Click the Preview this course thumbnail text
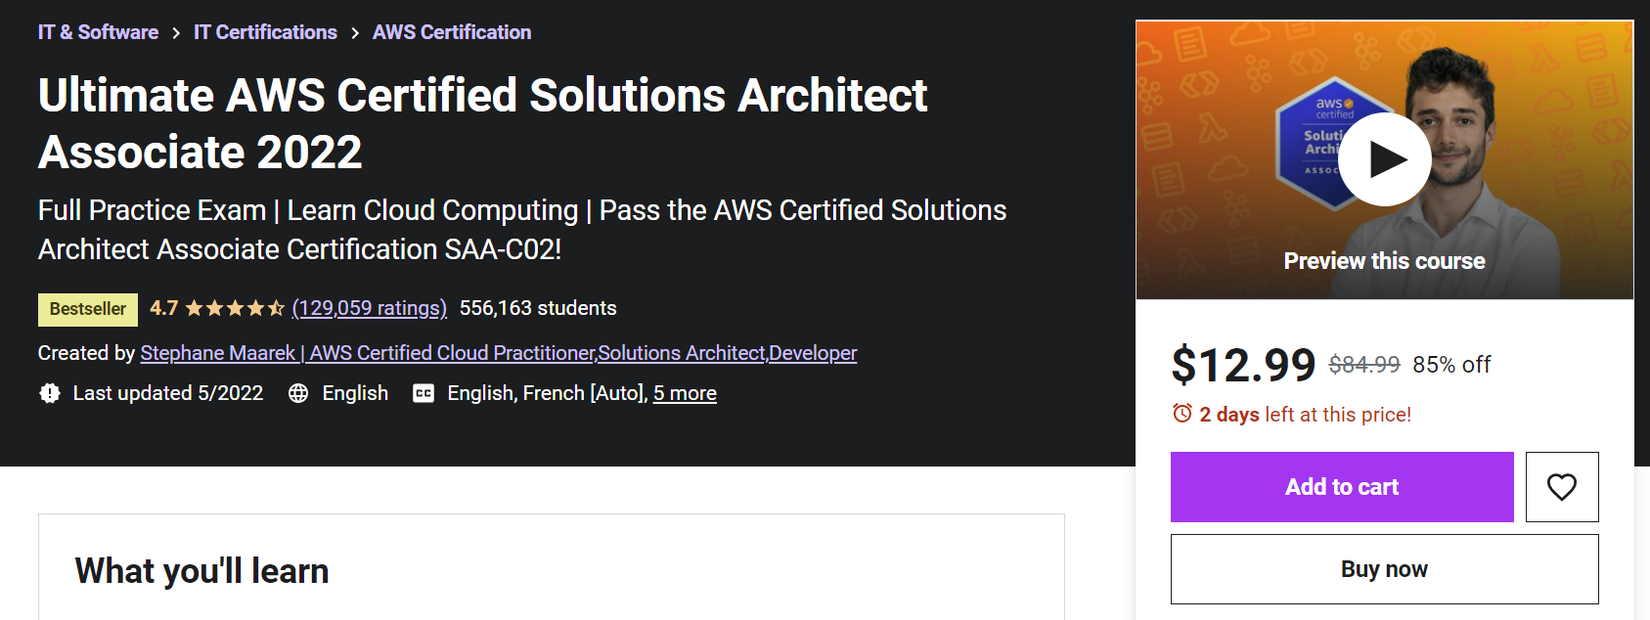The image size is (1650, 620). (1384, 261)
